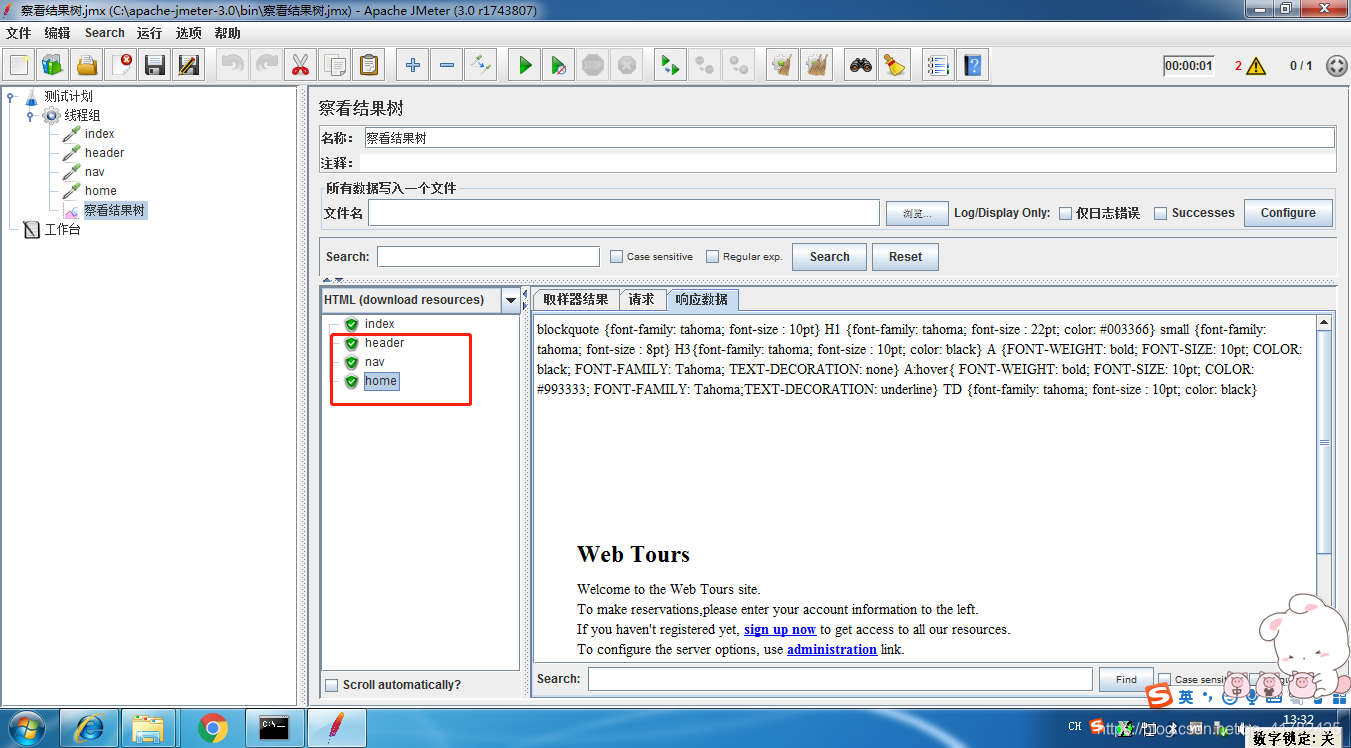Click the Remote shutdown all icon
Screen dimensions: 1351x748
739,65
